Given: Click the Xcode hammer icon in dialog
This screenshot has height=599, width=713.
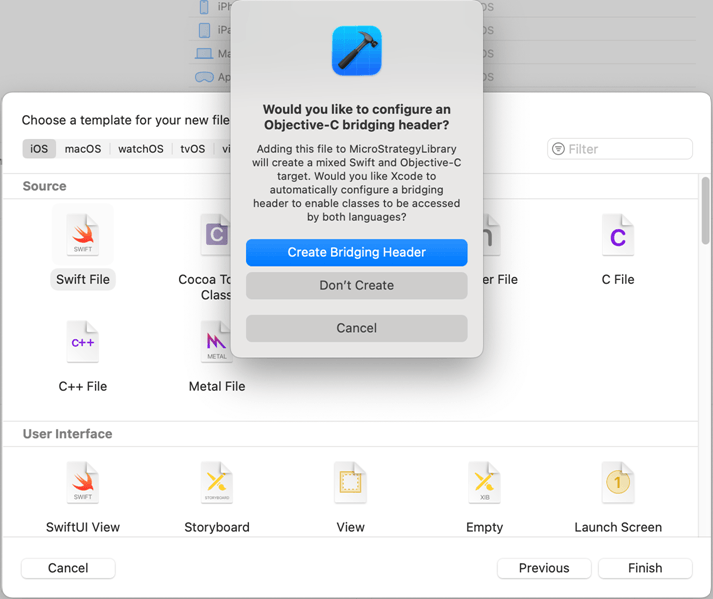Looking at the screenshot, I should coord(356,50).
